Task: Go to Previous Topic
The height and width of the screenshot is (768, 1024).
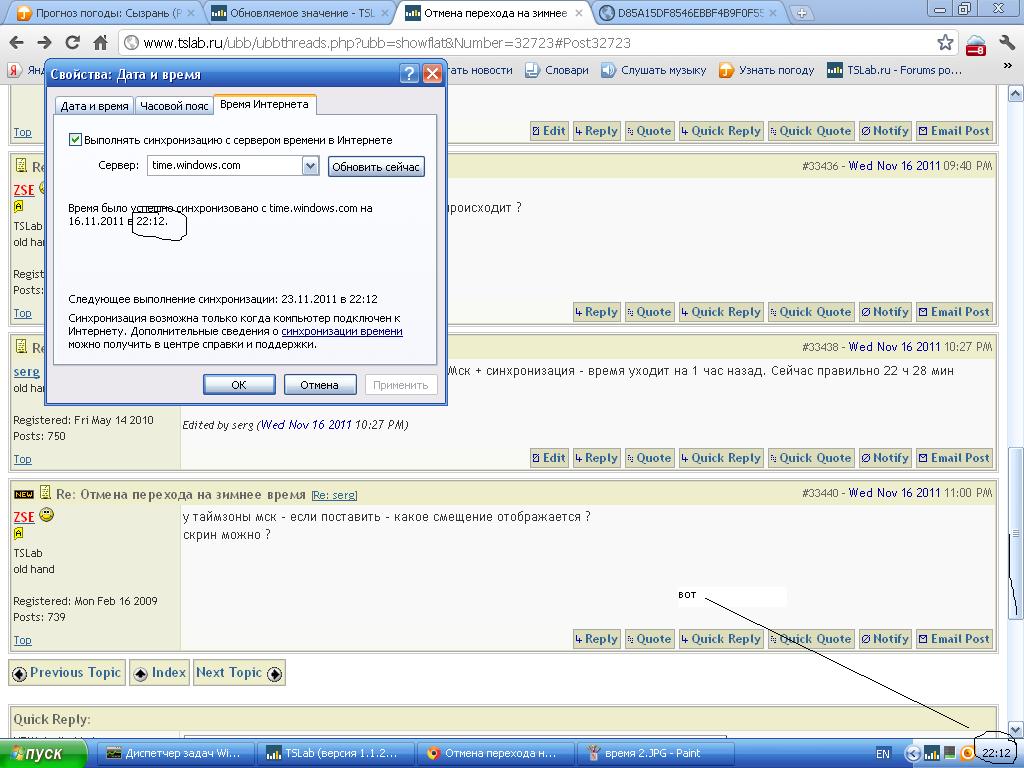Action: 66,673
